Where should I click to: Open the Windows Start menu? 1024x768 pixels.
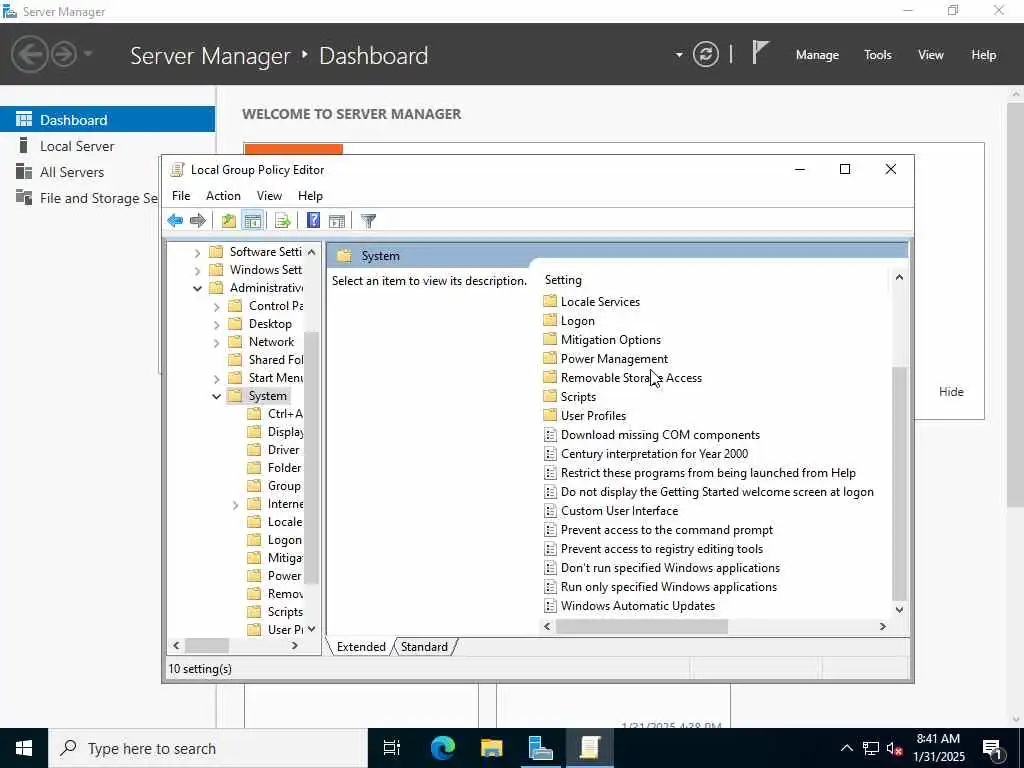[24, 748]
